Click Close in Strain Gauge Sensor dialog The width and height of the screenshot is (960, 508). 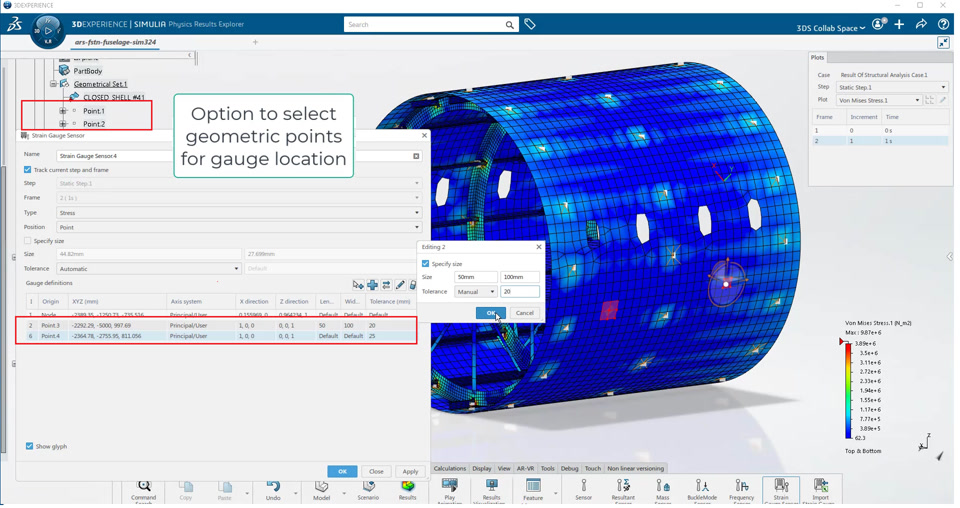point(376,471)
